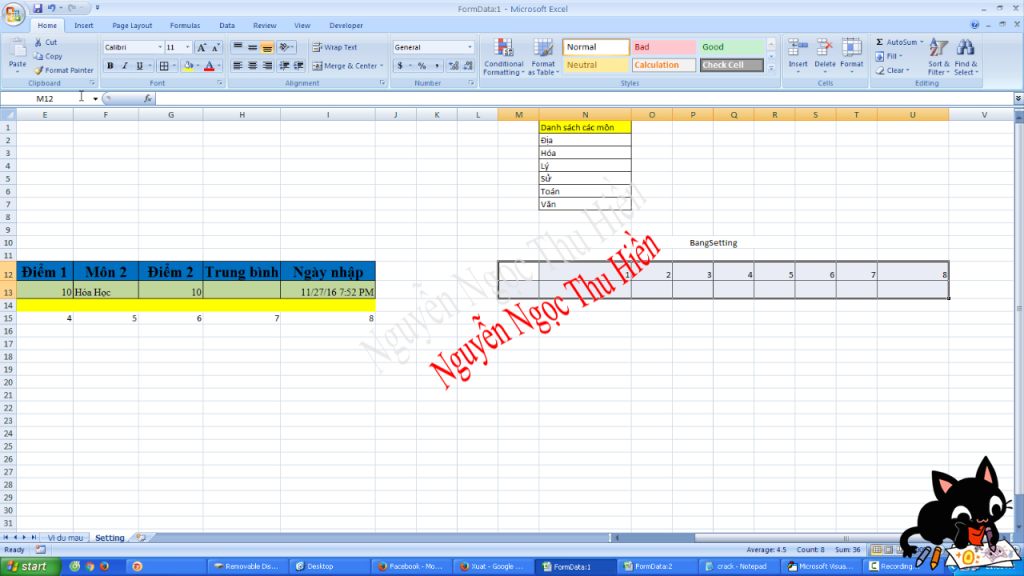Click the yellow fill color button
This screenshot has height=576, width=1024.
coord(188,66)
